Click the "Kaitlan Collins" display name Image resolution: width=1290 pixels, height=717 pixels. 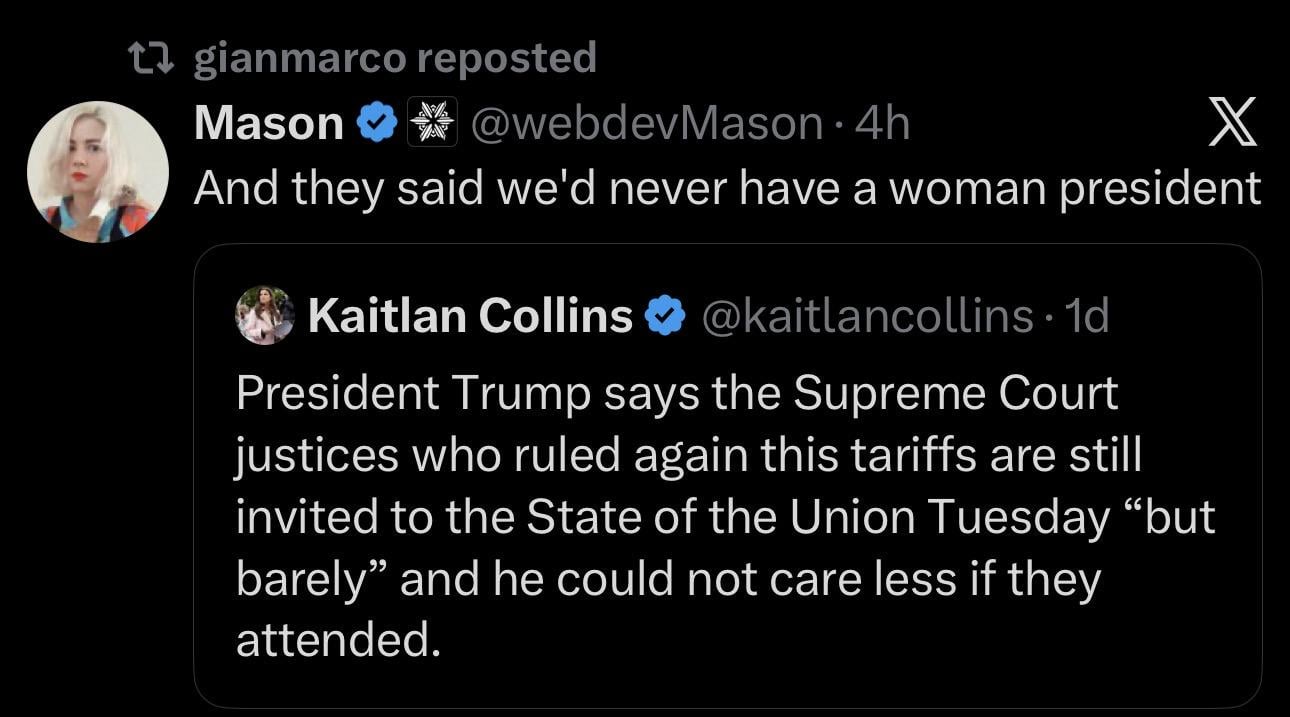pos(470,316)
